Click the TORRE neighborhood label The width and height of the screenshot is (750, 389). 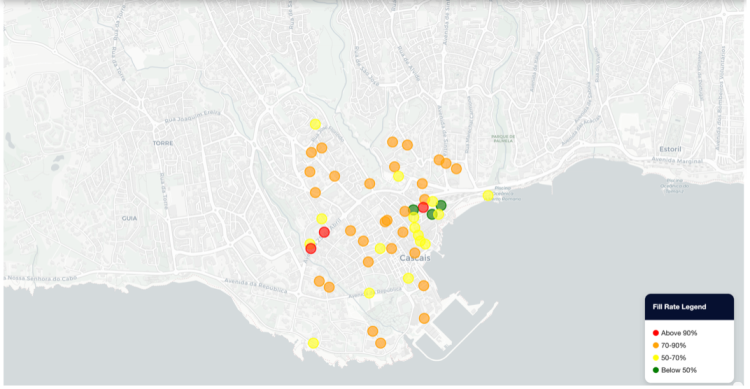point(163,143)
